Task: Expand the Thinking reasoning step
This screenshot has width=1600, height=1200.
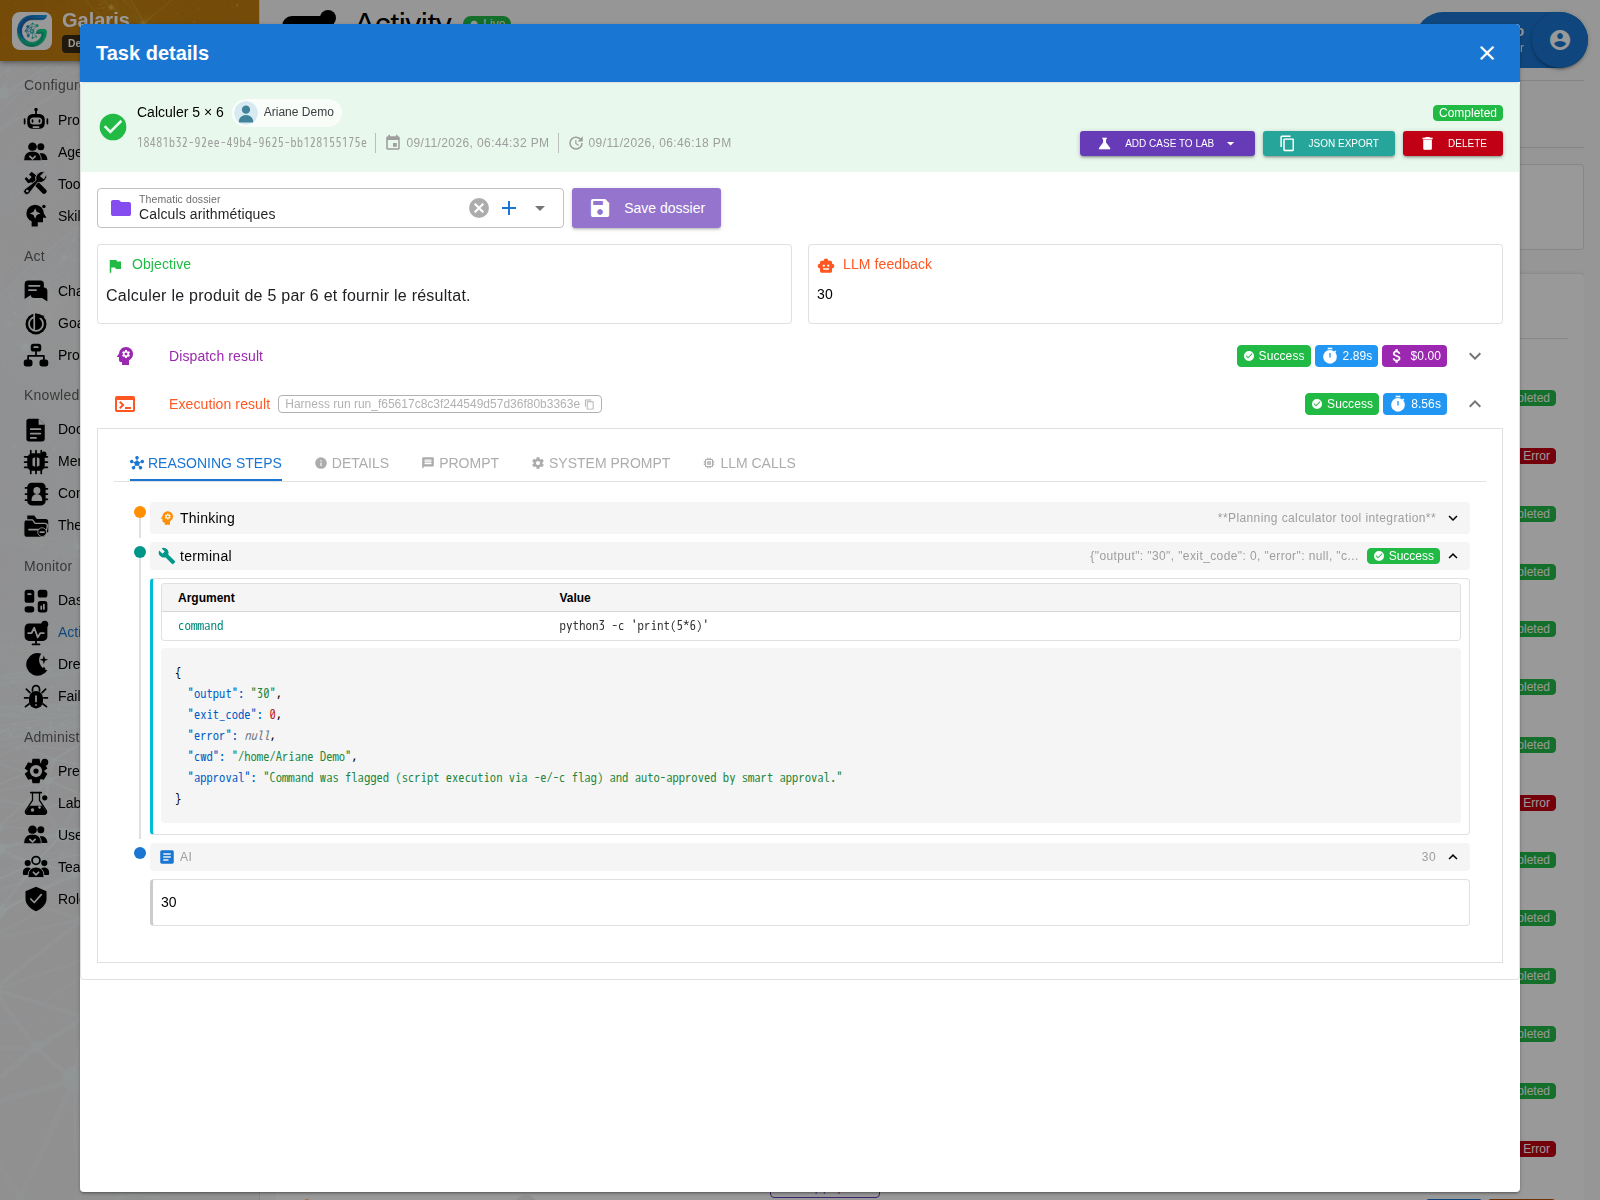Action: (x=1453, y=518)
